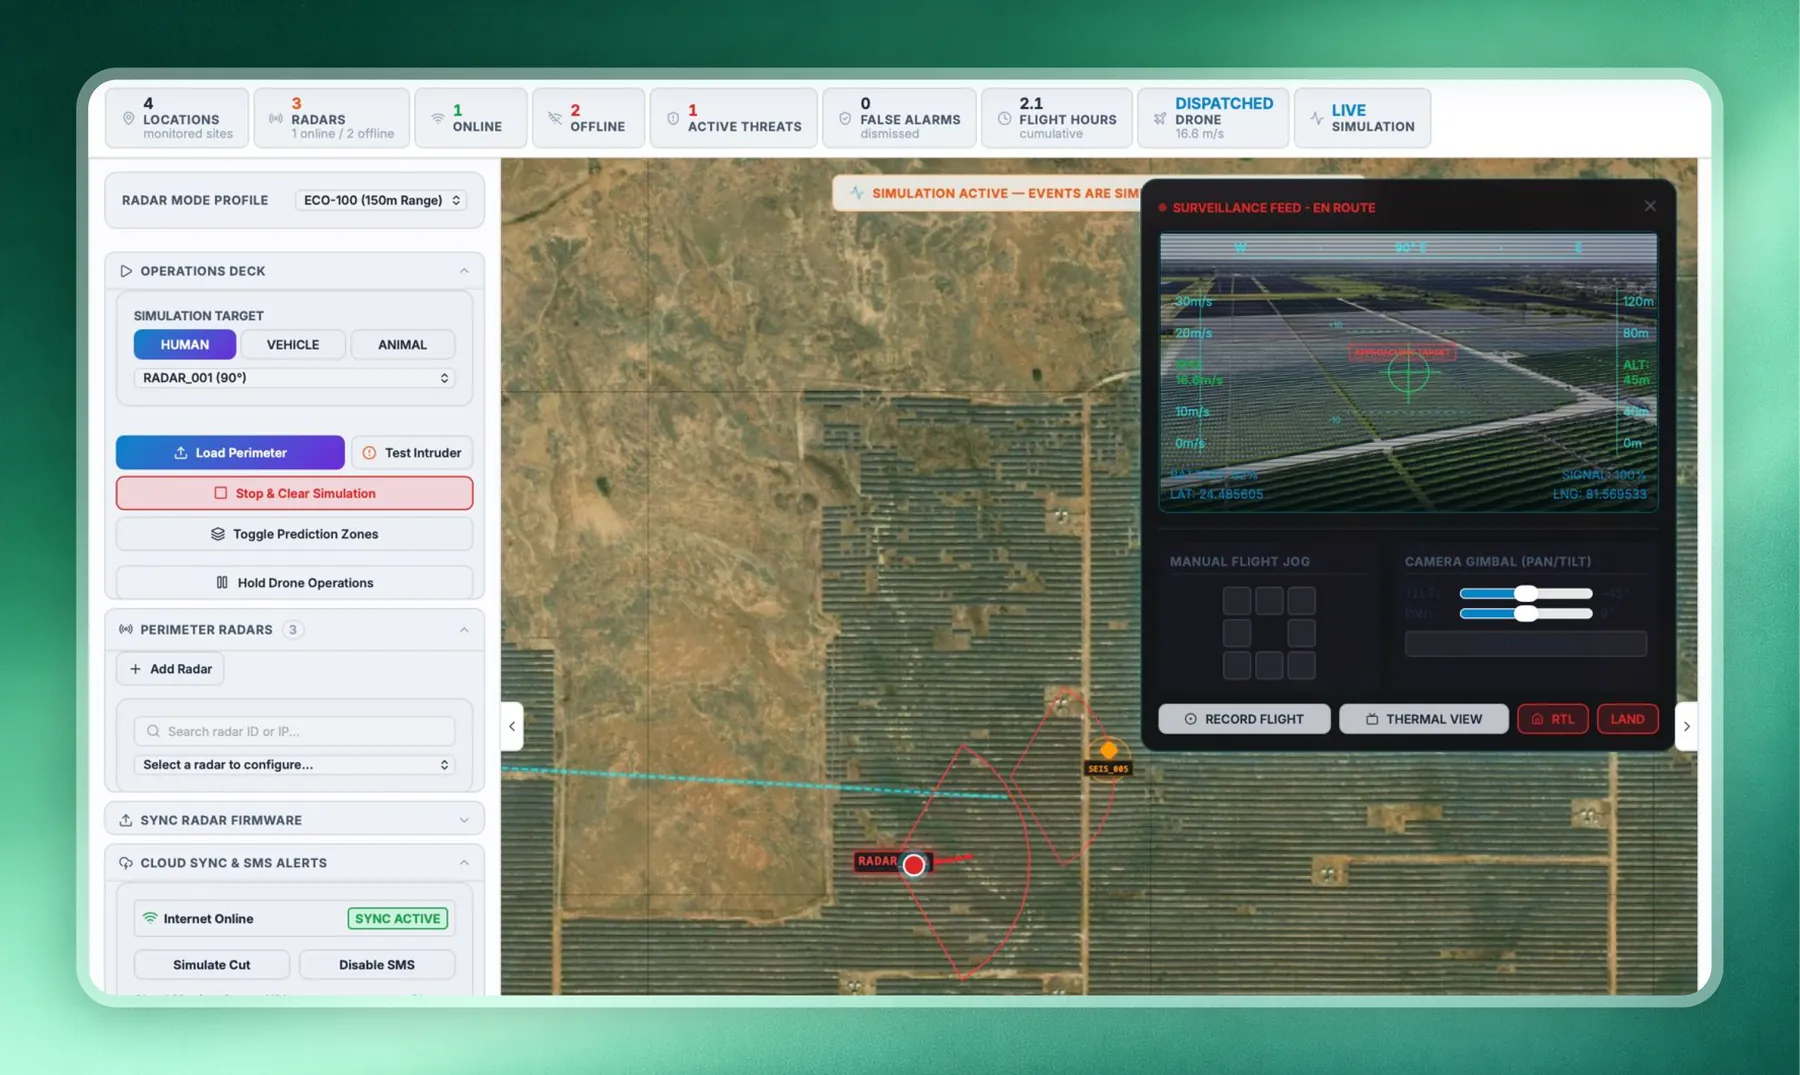Click the camera gimbal TILT slider
The height and width of the screenshot is (1075, 1800).
coord(1526,593)
